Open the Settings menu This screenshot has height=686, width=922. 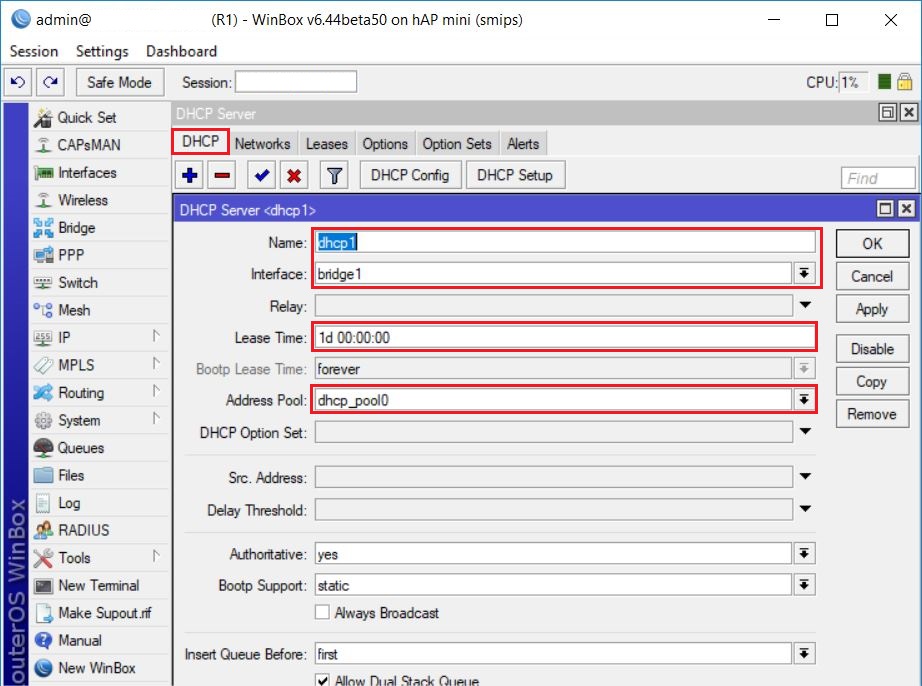[102, 52]
